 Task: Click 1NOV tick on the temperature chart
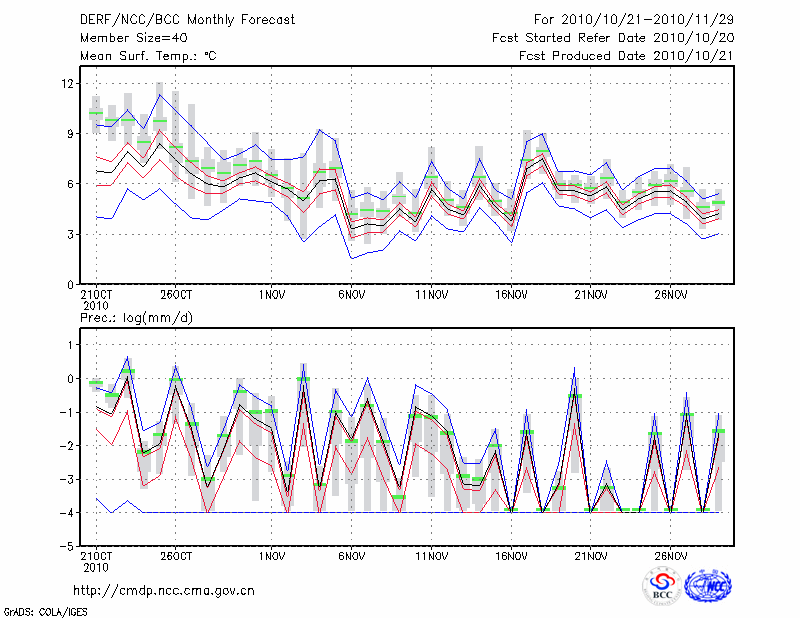[x=271, y=295]
